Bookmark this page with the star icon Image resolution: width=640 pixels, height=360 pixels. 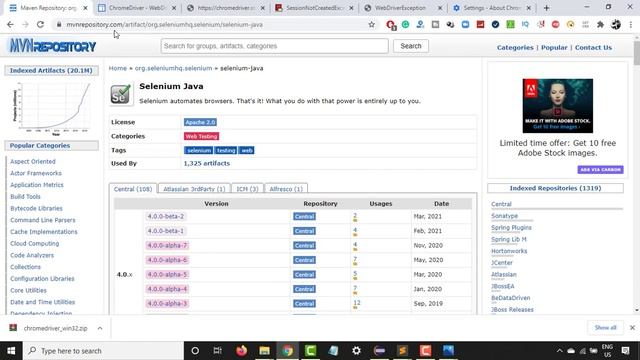pyautogui.click(x=371, y=24)
